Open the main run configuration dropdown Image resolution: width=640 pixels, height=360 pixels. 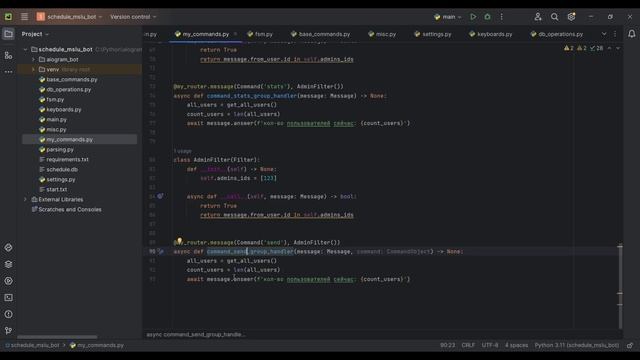448,17
